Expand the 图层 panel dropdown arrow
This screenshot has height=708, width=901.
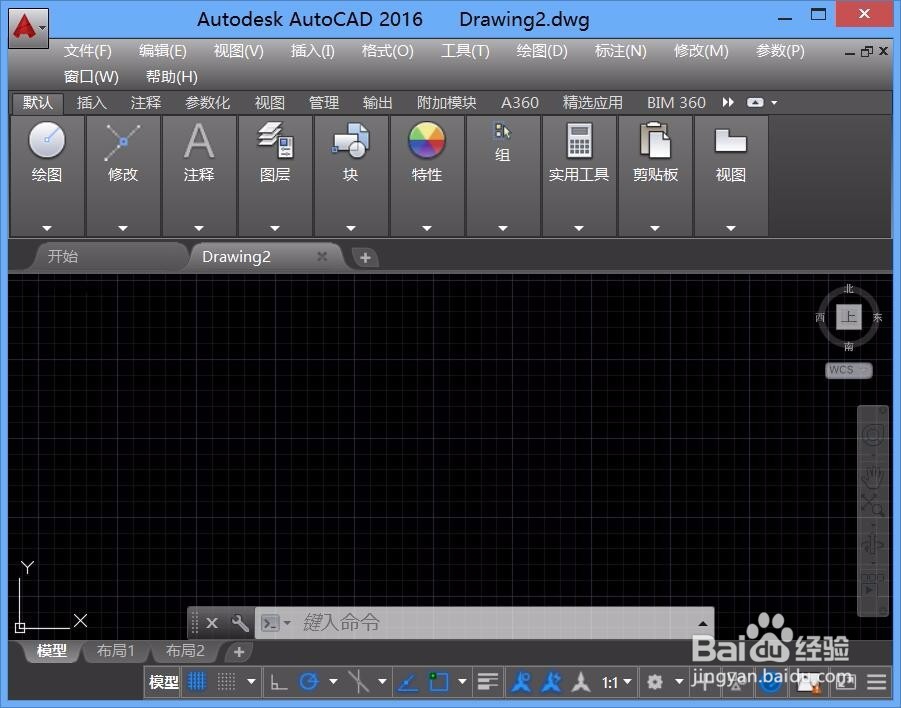click(275, 228)
